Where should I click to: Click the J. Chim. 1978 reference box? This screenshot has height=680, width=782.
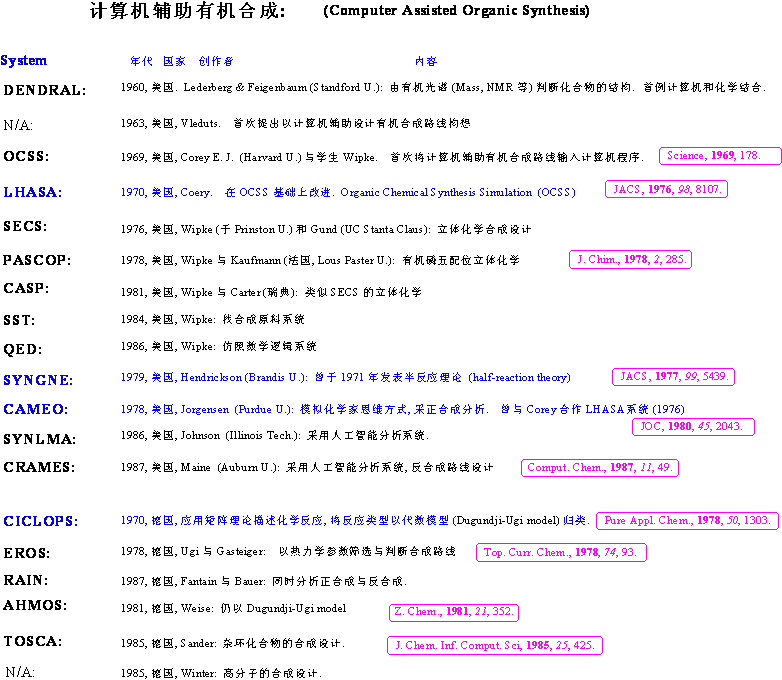point(630,260)
